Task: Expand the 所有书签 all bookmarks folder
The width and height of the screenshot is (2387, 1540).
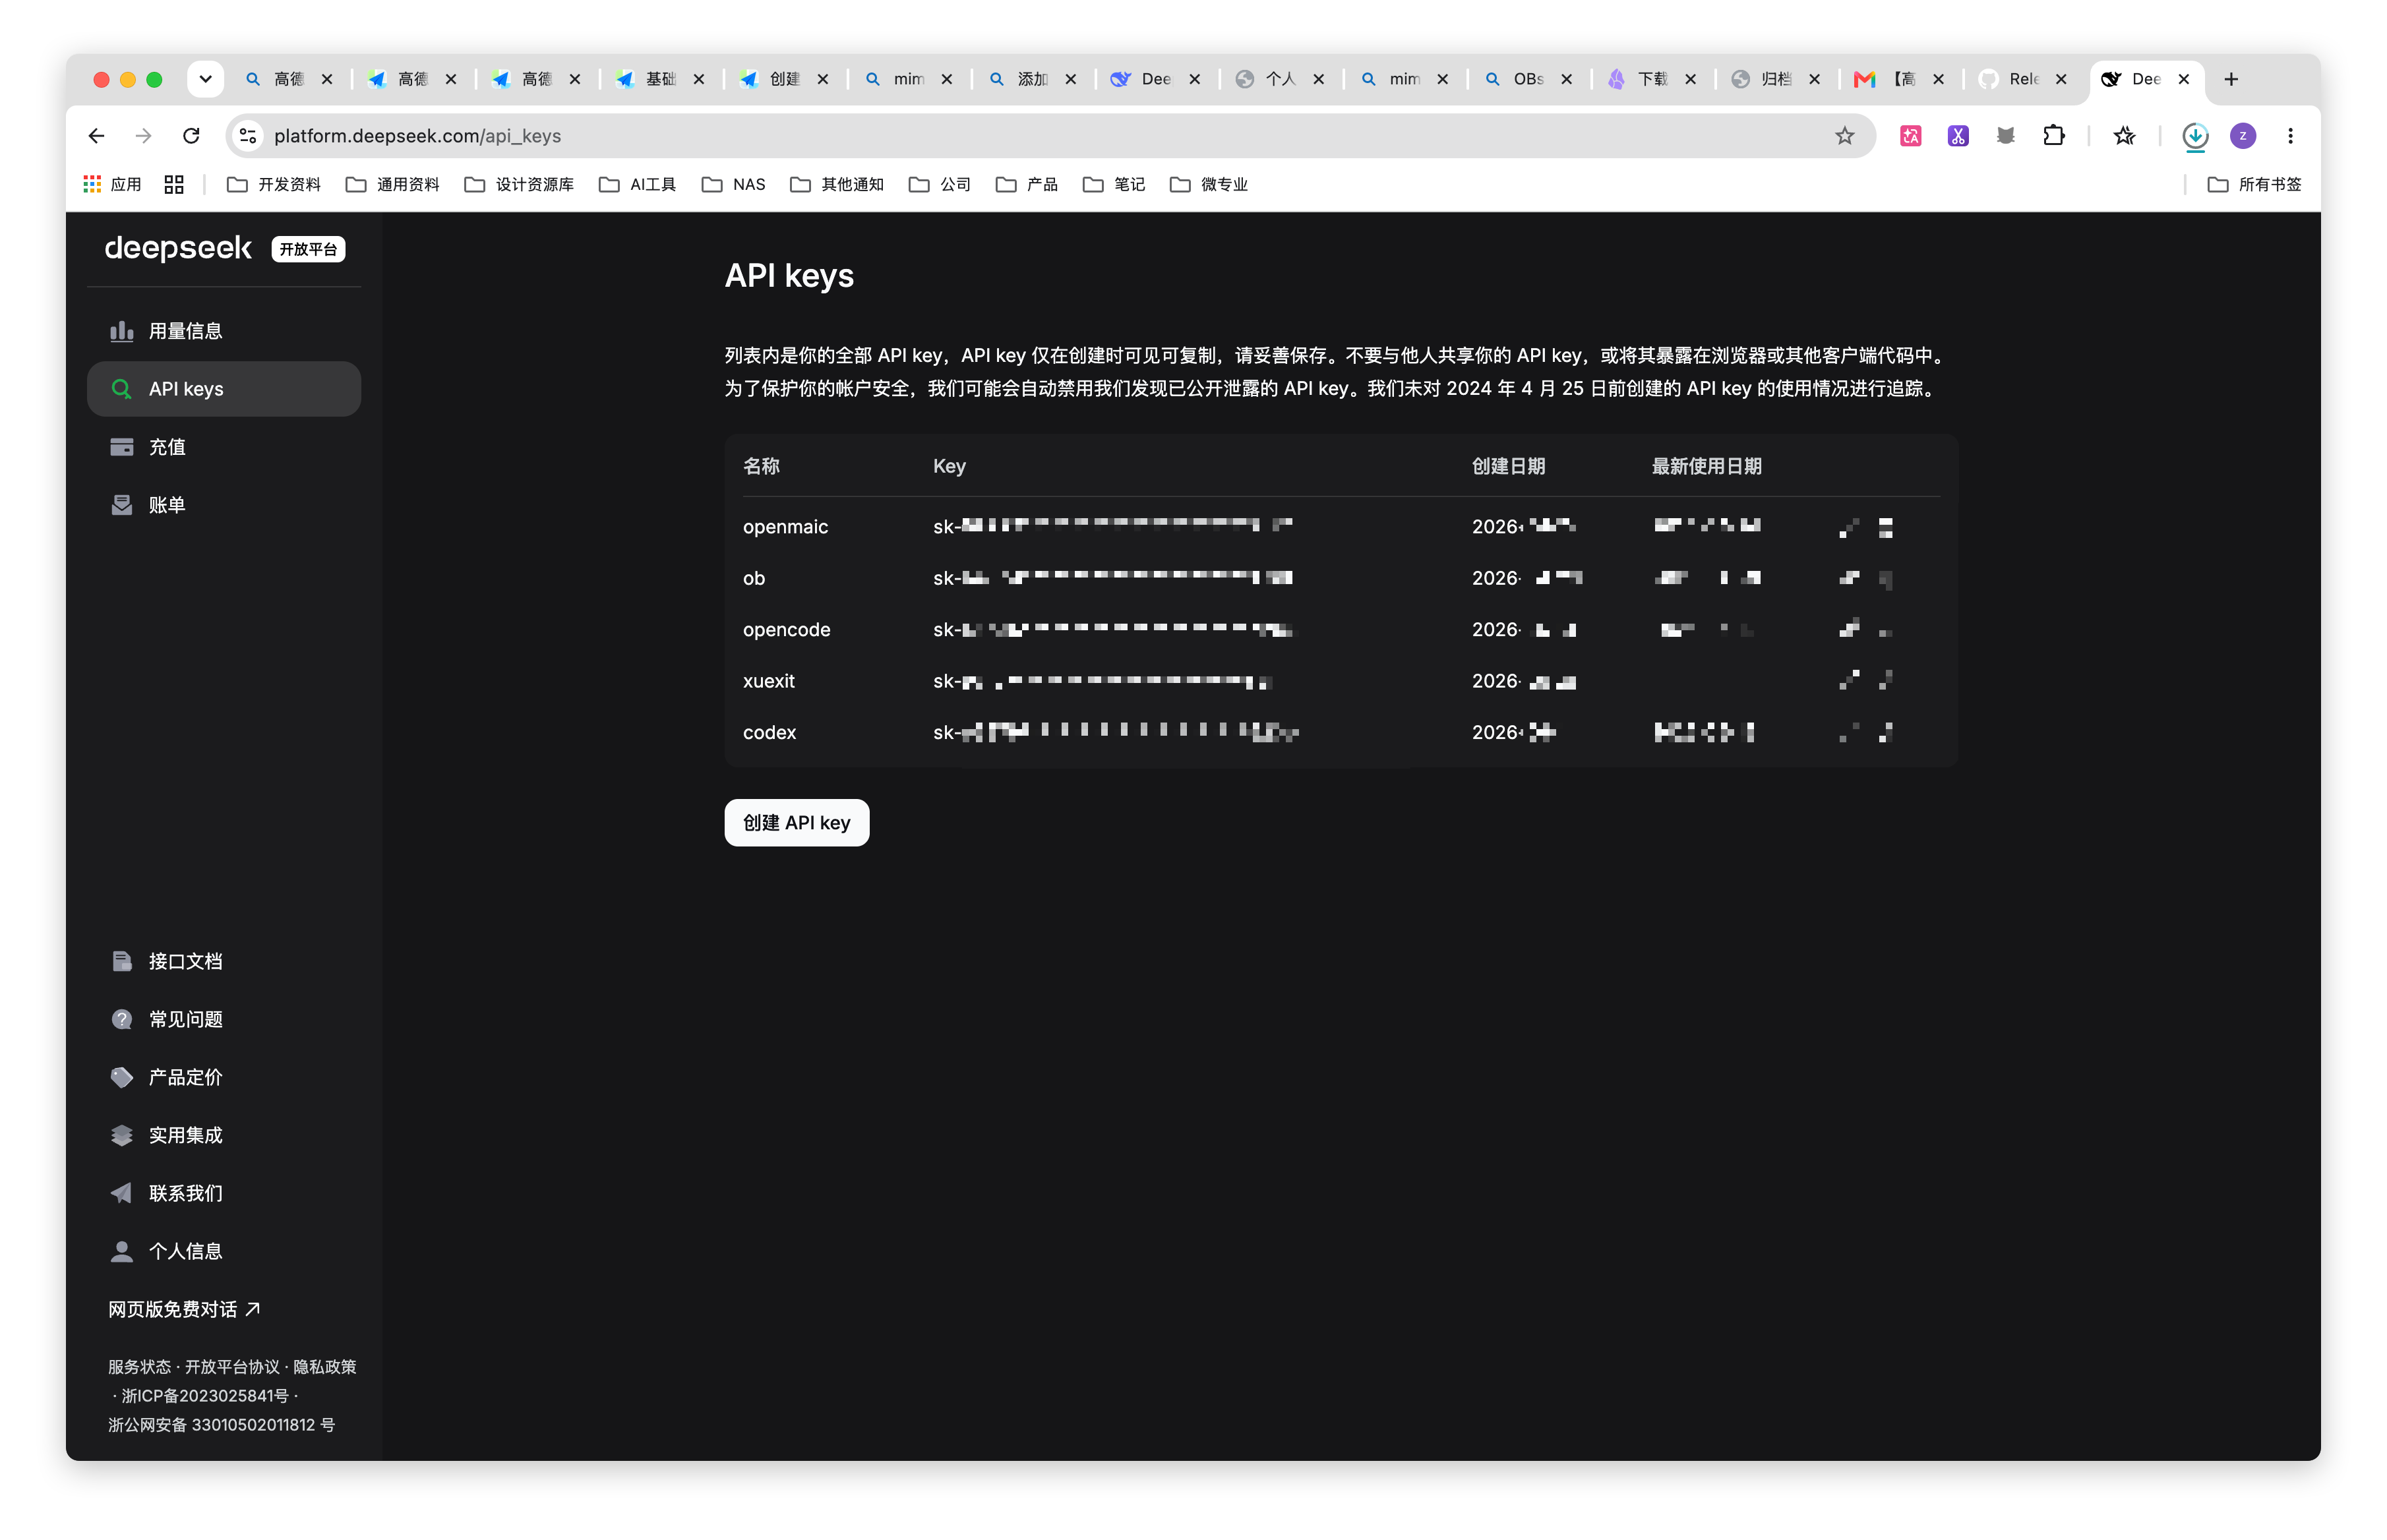Action: 2254,184
